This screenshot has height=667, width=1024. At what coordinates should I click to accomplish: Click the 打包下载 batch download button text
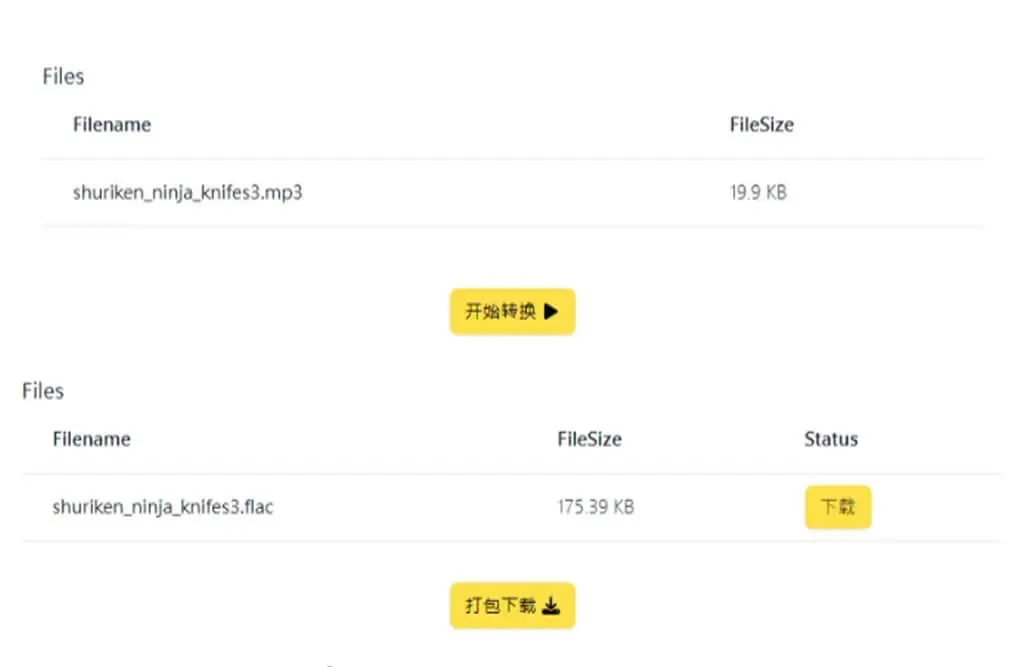click(500, 606)
